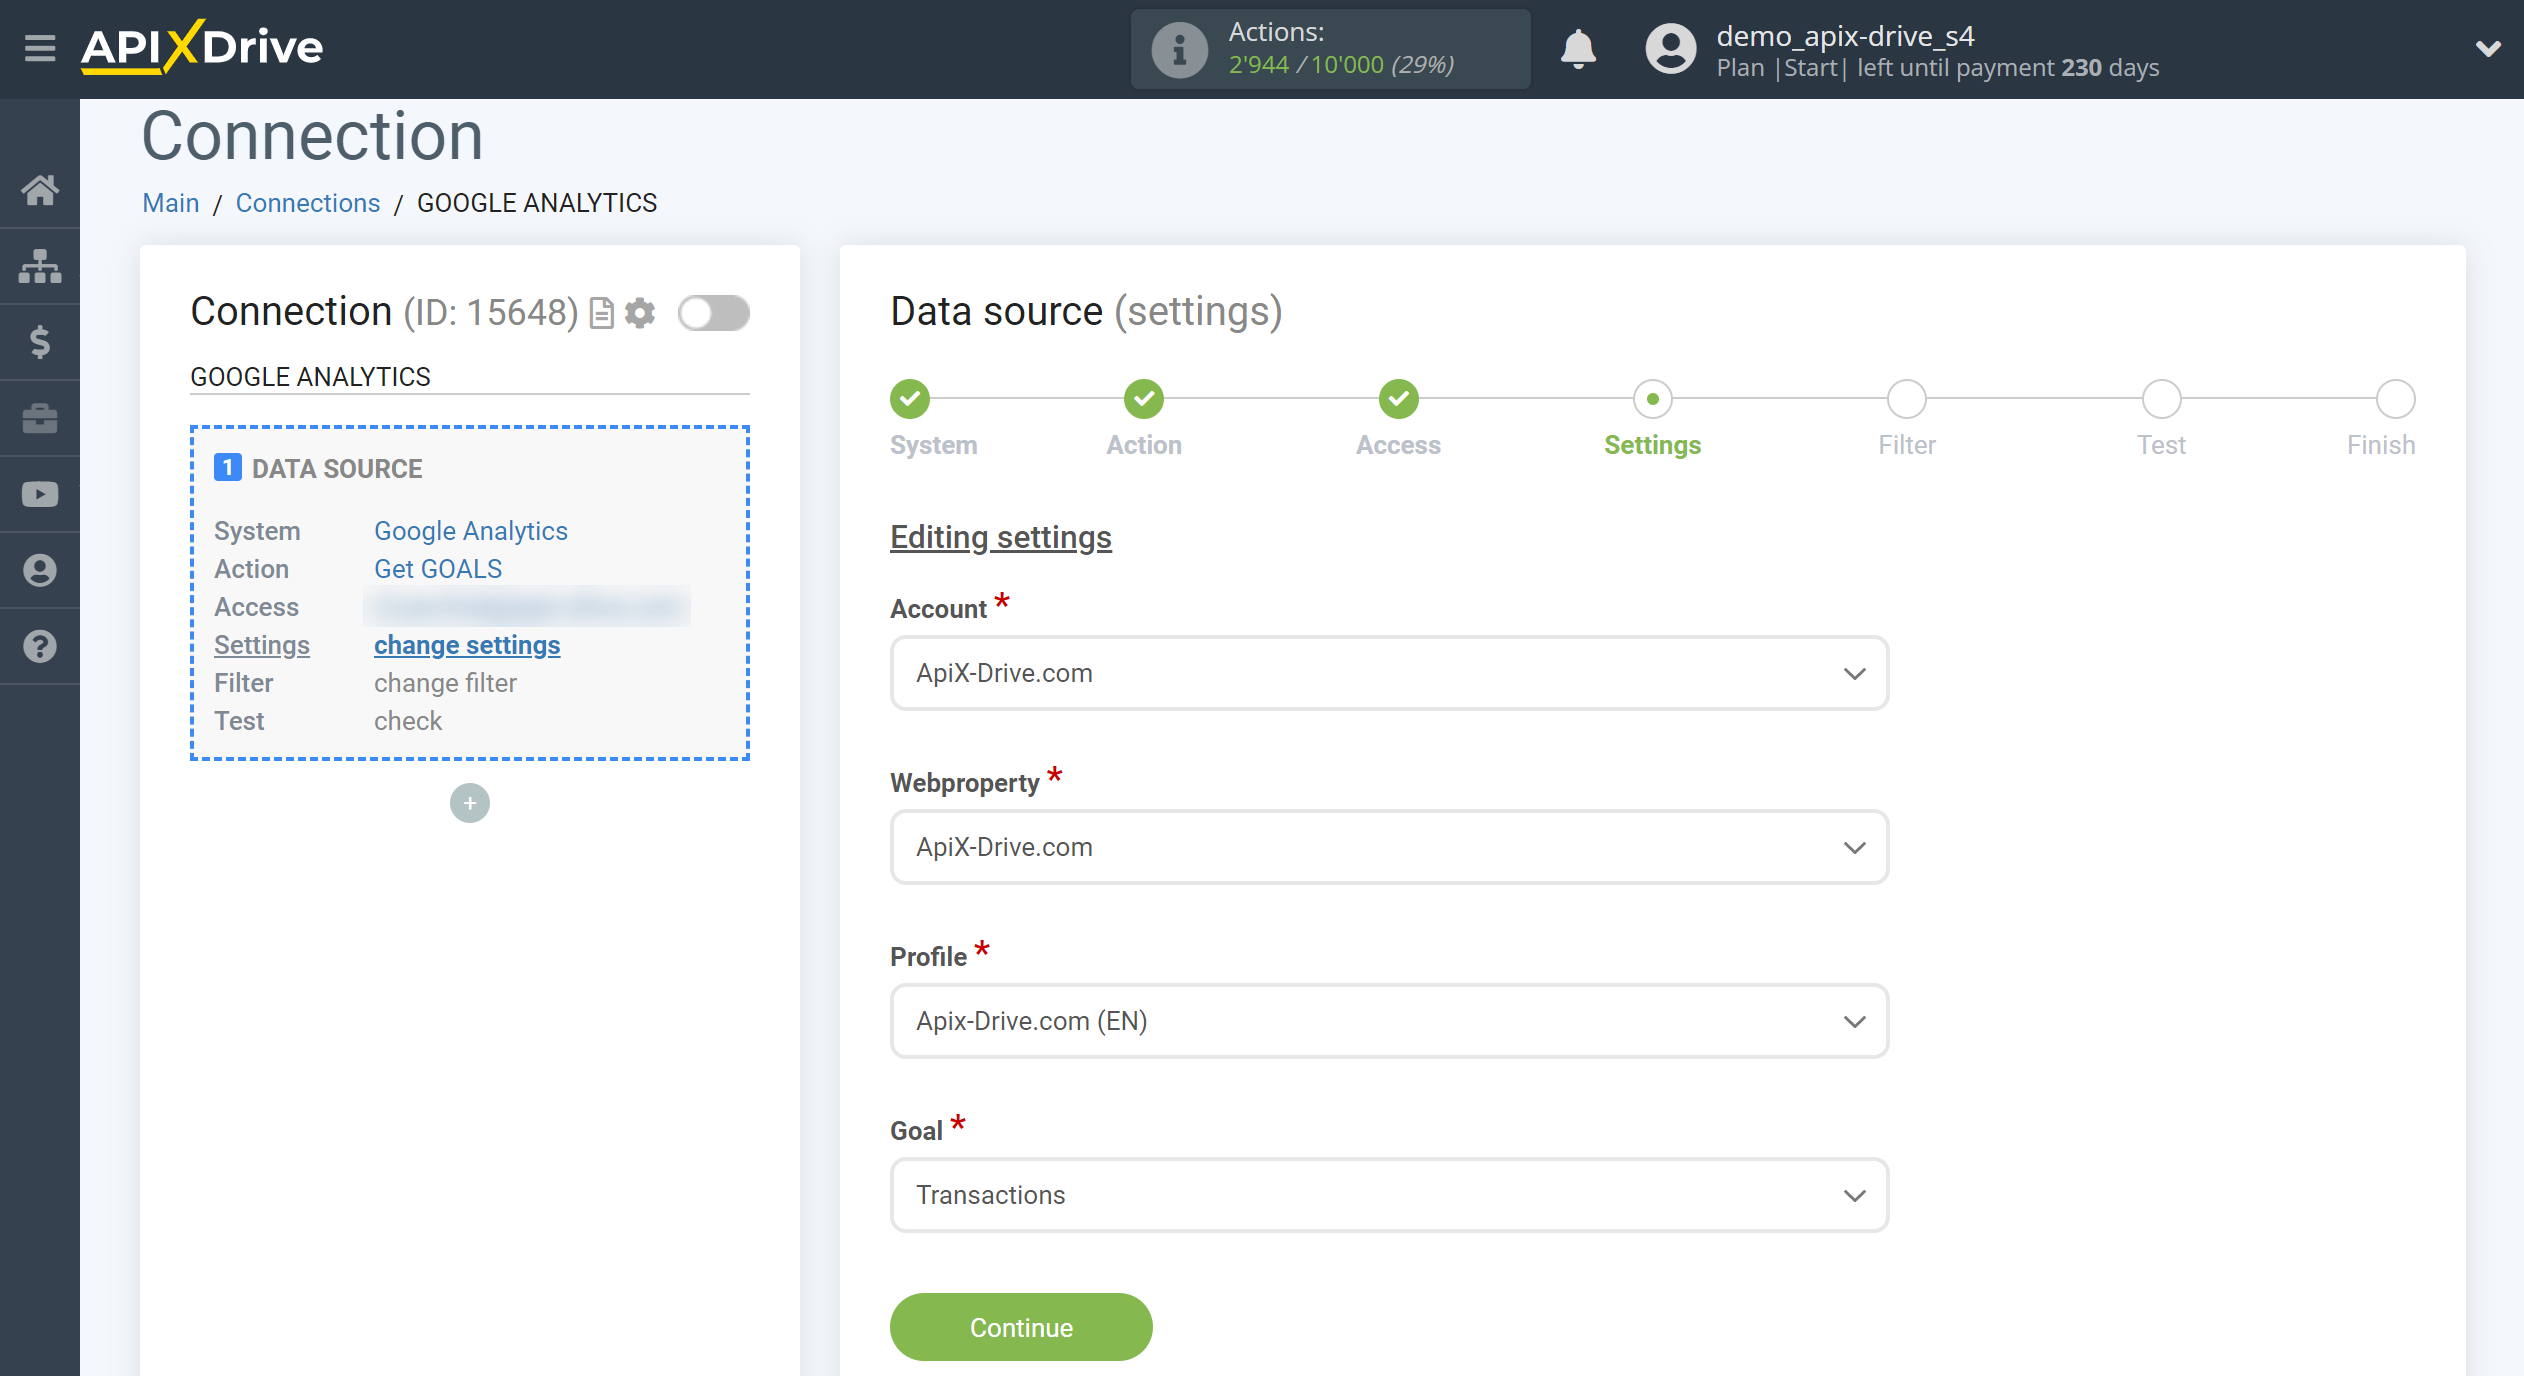
Task: Open briefcase sidebar icon
Action: click(x=40, y=418)
